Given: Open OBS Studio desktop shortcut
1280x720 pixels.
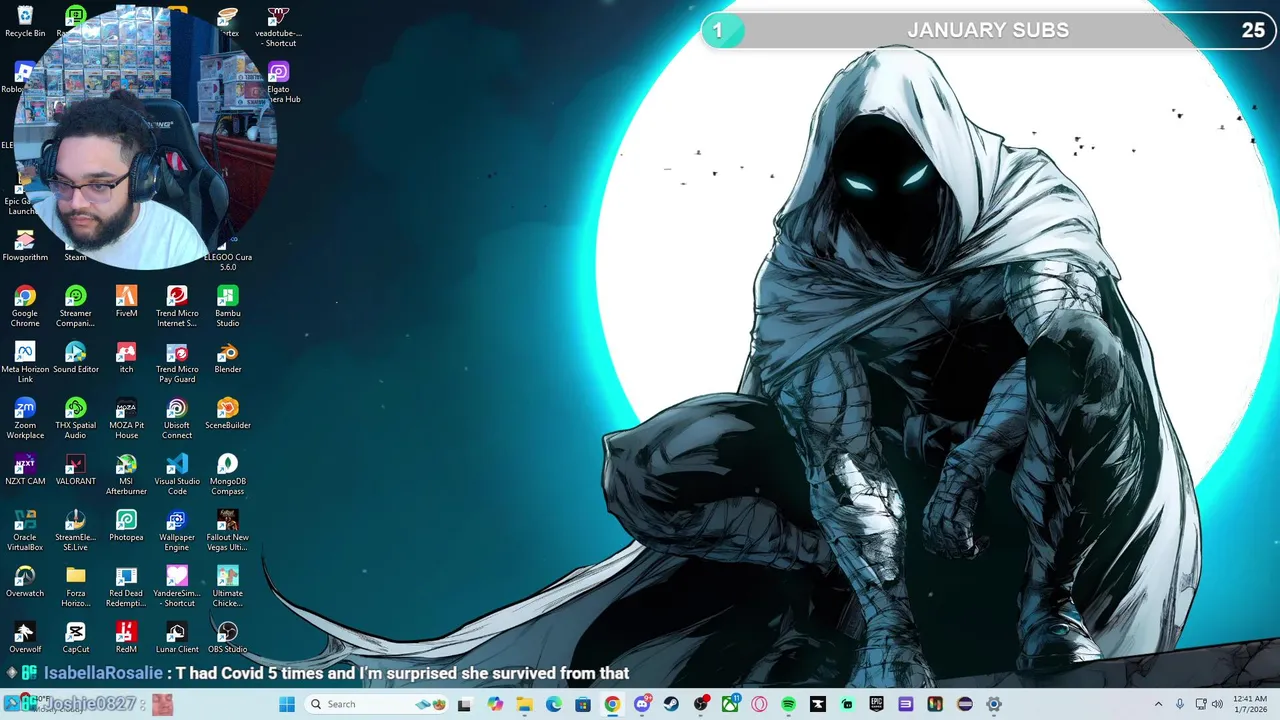Looking at the screenshot, I should pyautogui.click(x=228, y=637).
